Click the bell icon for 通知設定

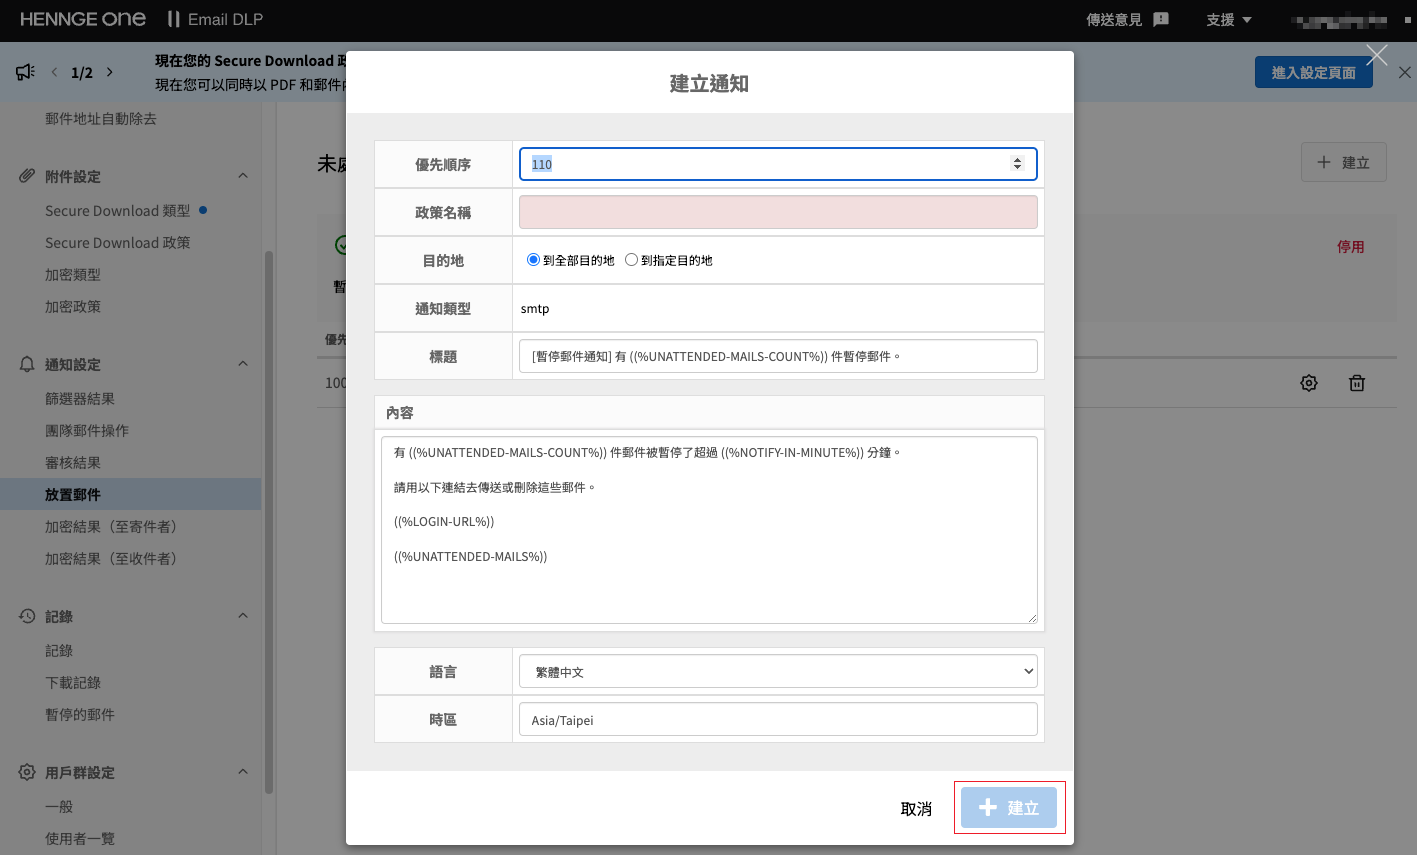coord(27,364)
